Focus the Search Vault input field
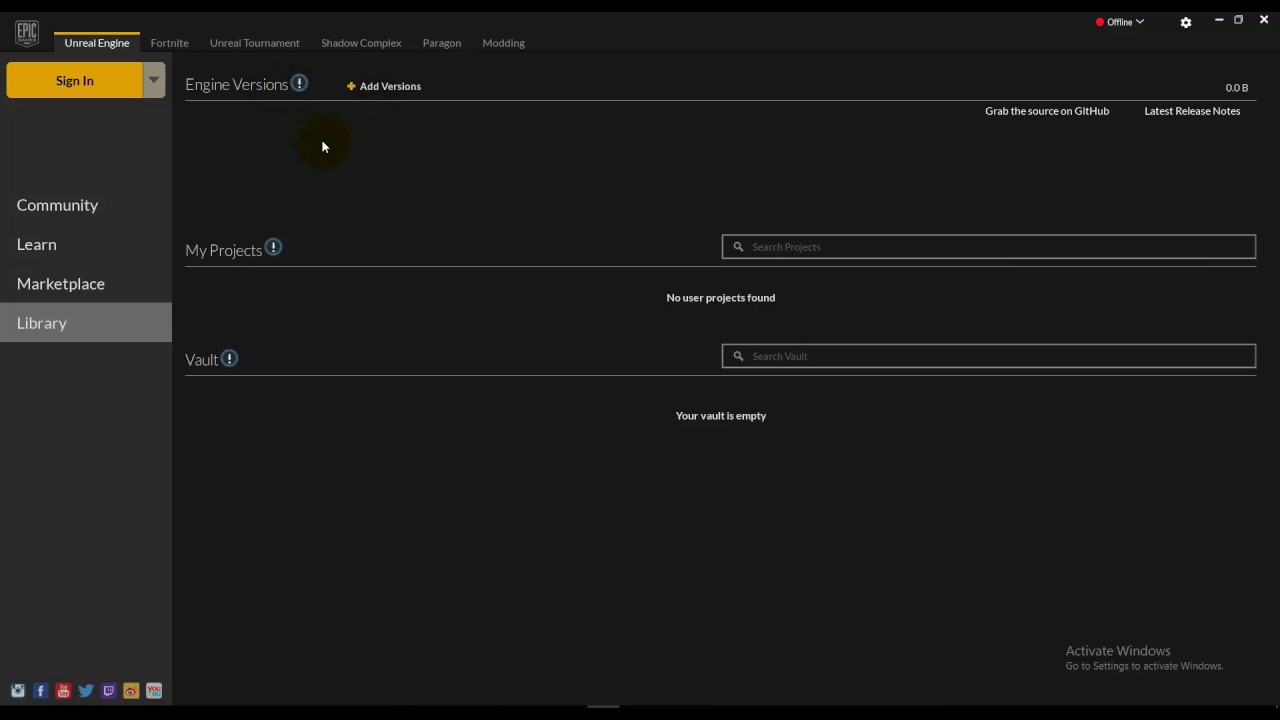Screen dimensions: 1280x720 pyautogui.click(x=989, y=356)
